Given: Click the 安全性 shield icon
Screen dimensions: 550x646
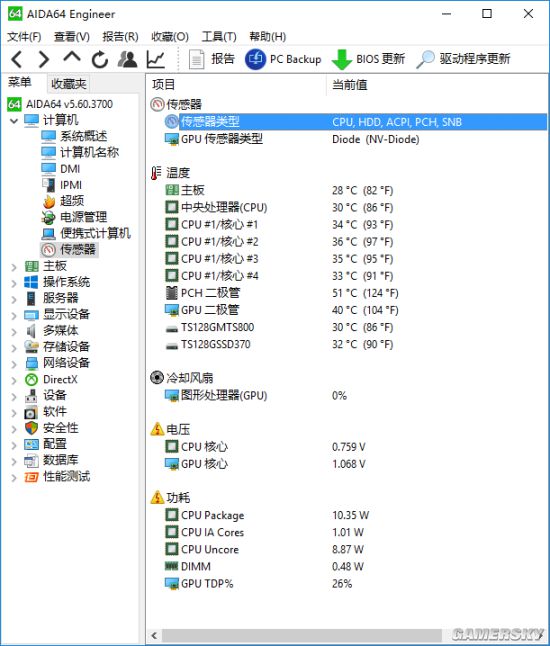Looking at the screenshot, I should click(x=31, y=428).
